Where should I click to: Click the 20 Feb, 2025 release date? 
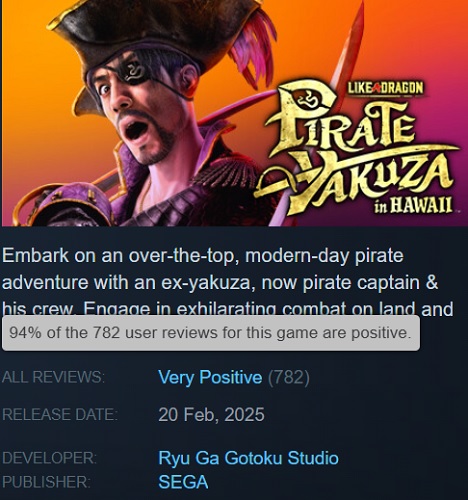click(x=211, y=414)
